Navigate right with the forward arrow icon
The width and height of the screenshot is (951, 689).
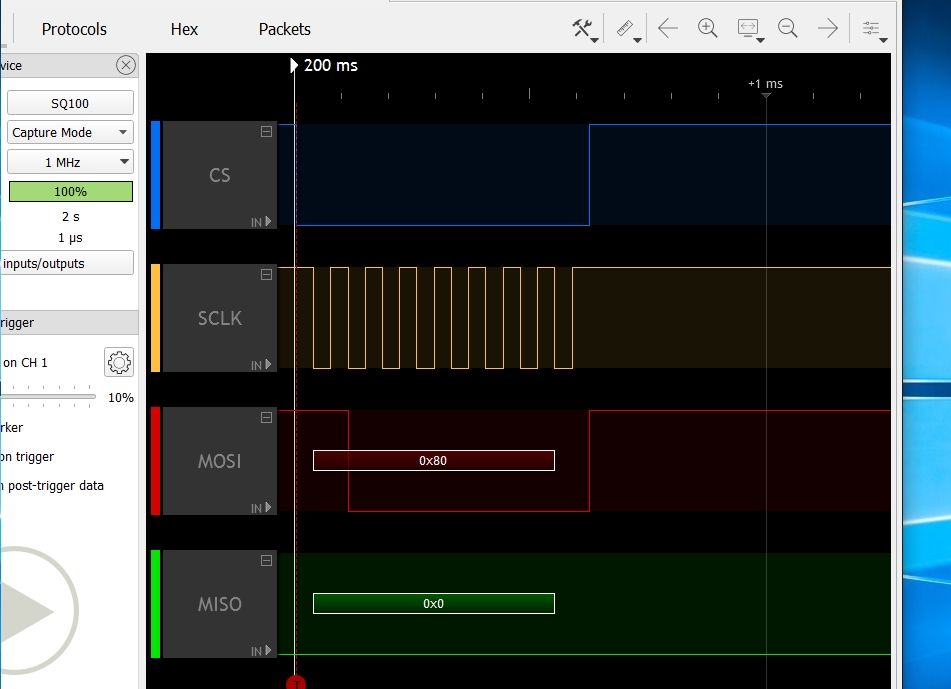827,27
